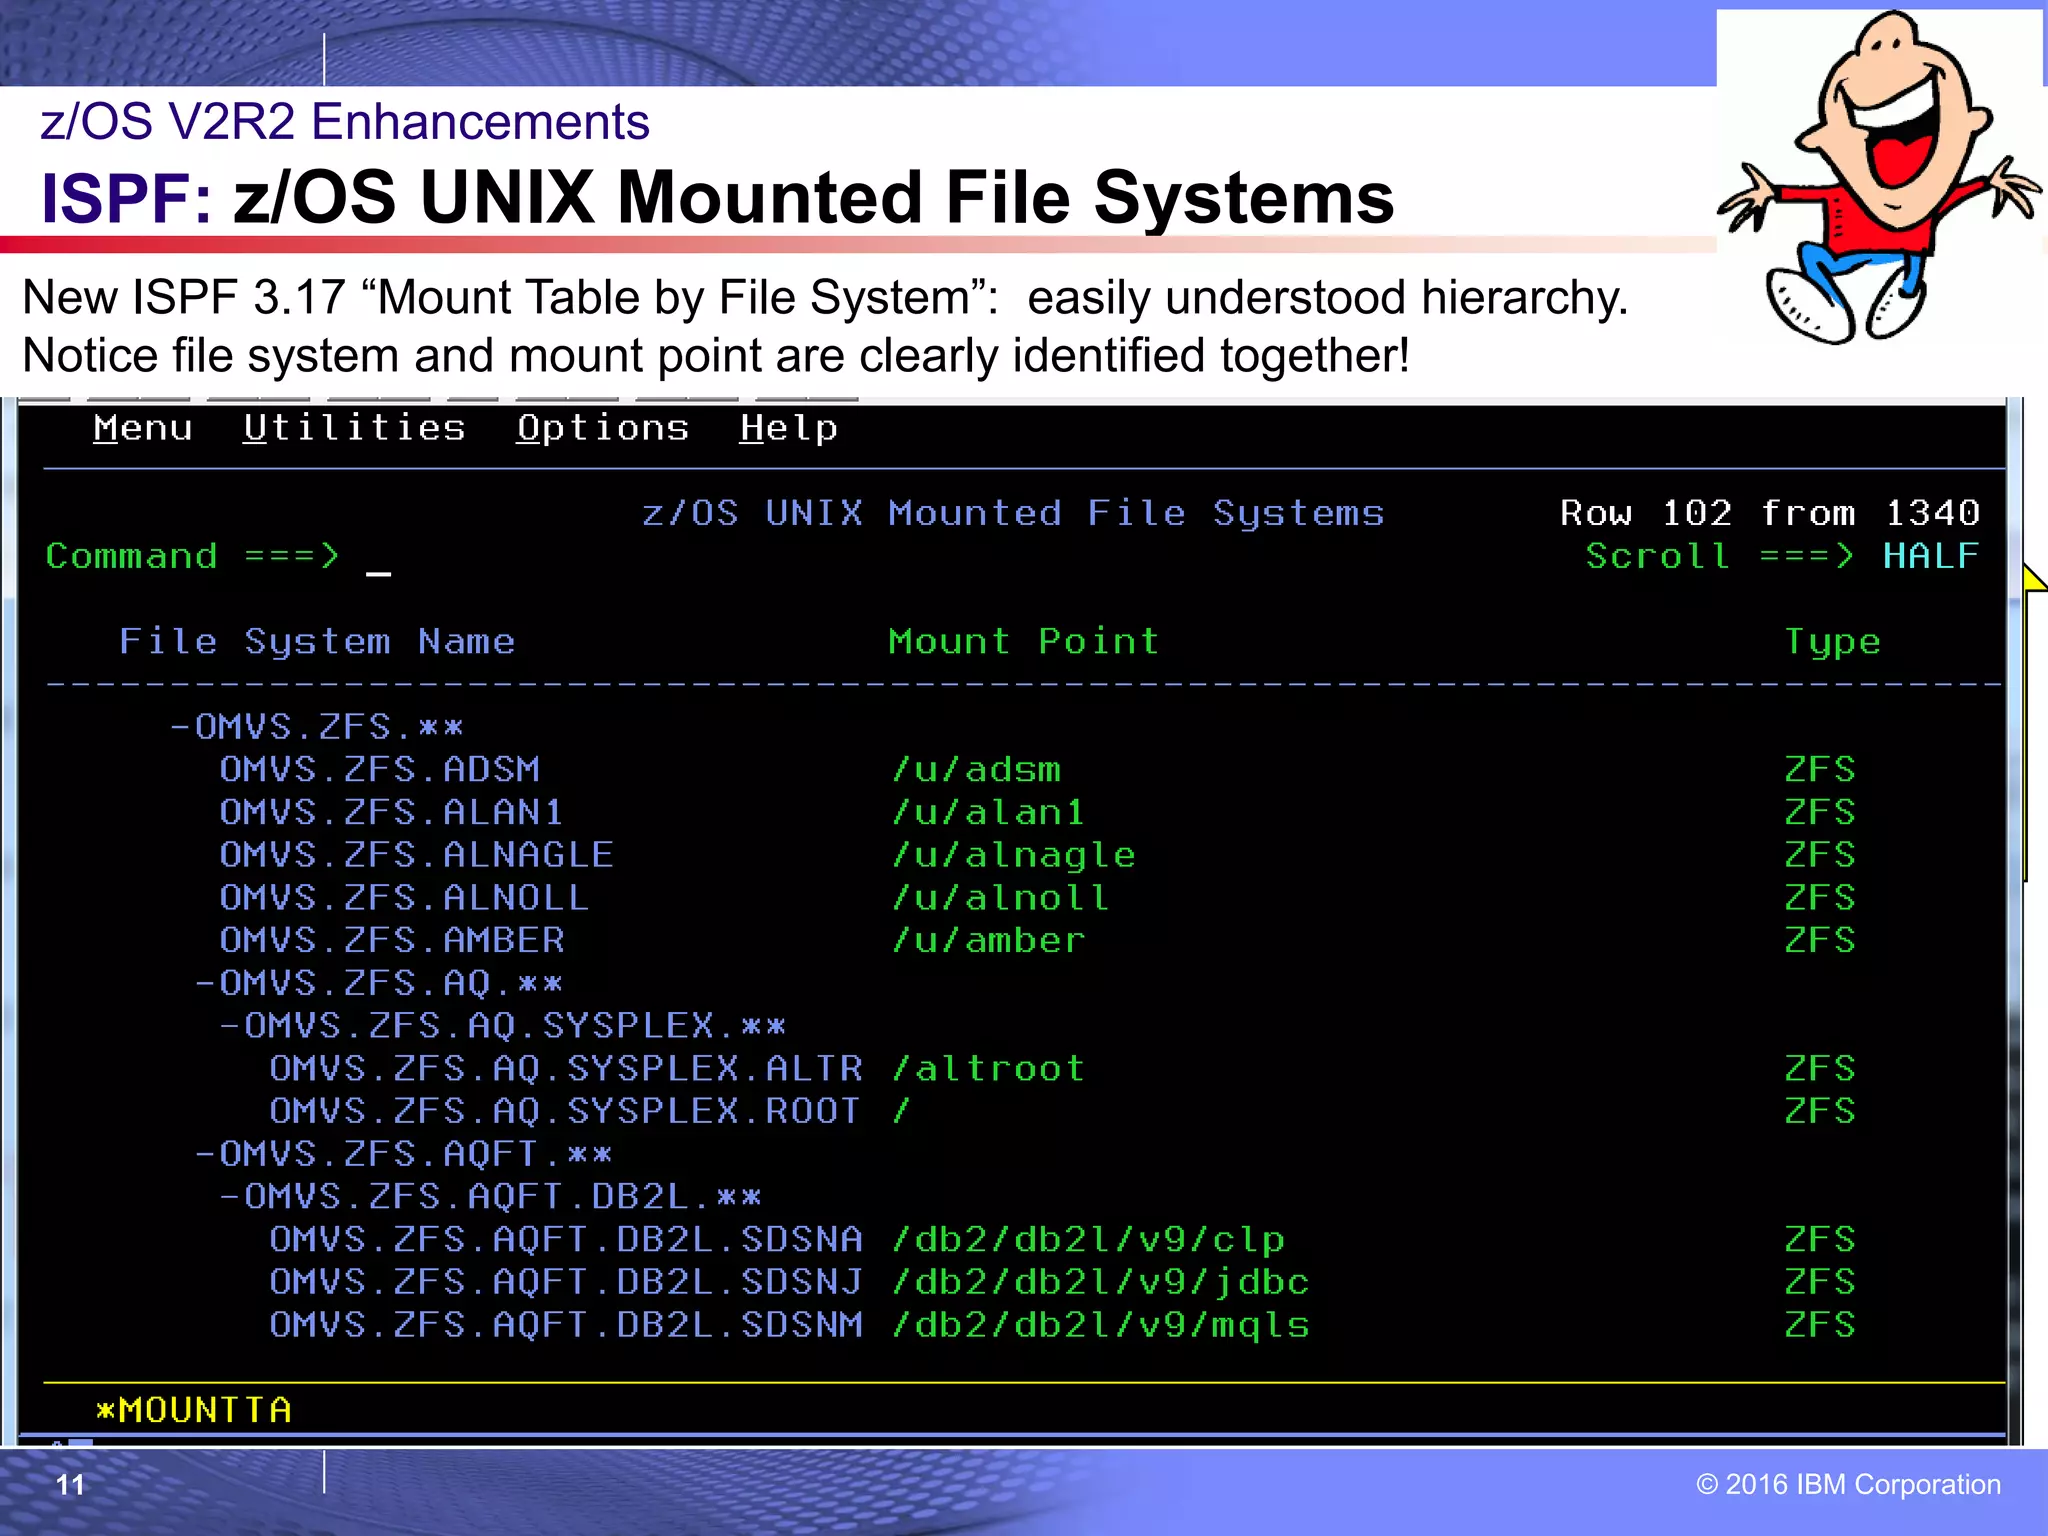This screenshot has width=2048, height=1536.
Task: Select file system OMVS.ZFS.AMBER
Action: coord(392,941)
